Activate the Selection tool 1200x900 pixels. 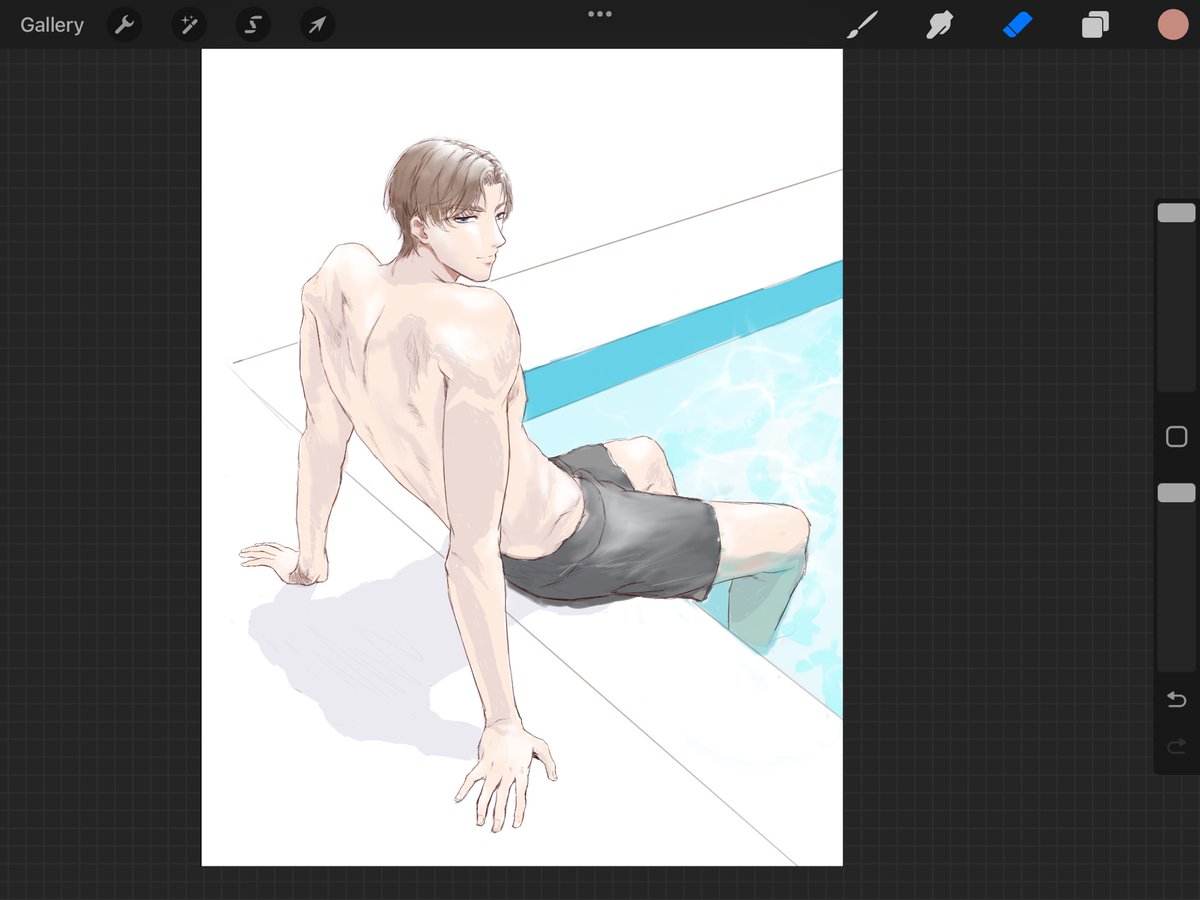click(x=253, y=25)
